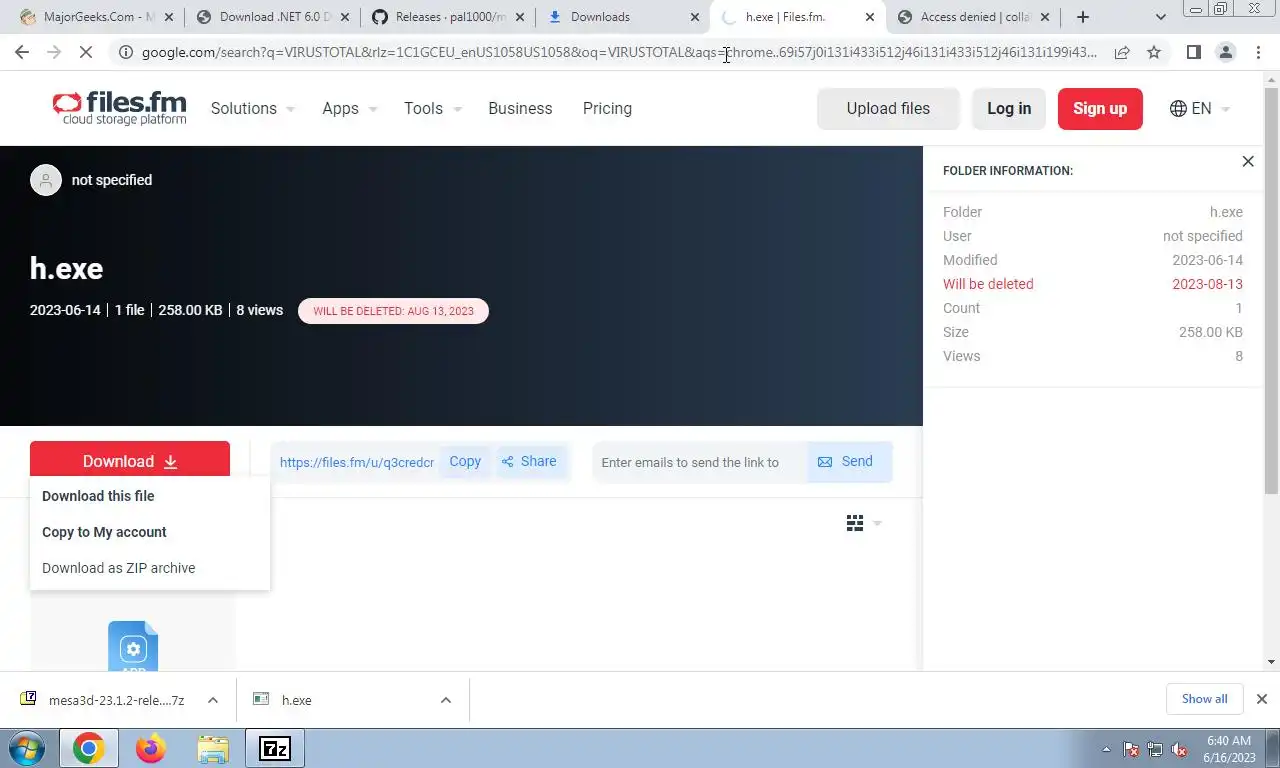
Task: Bookmark this page with the star icon
Action: tap(1154, 53)
